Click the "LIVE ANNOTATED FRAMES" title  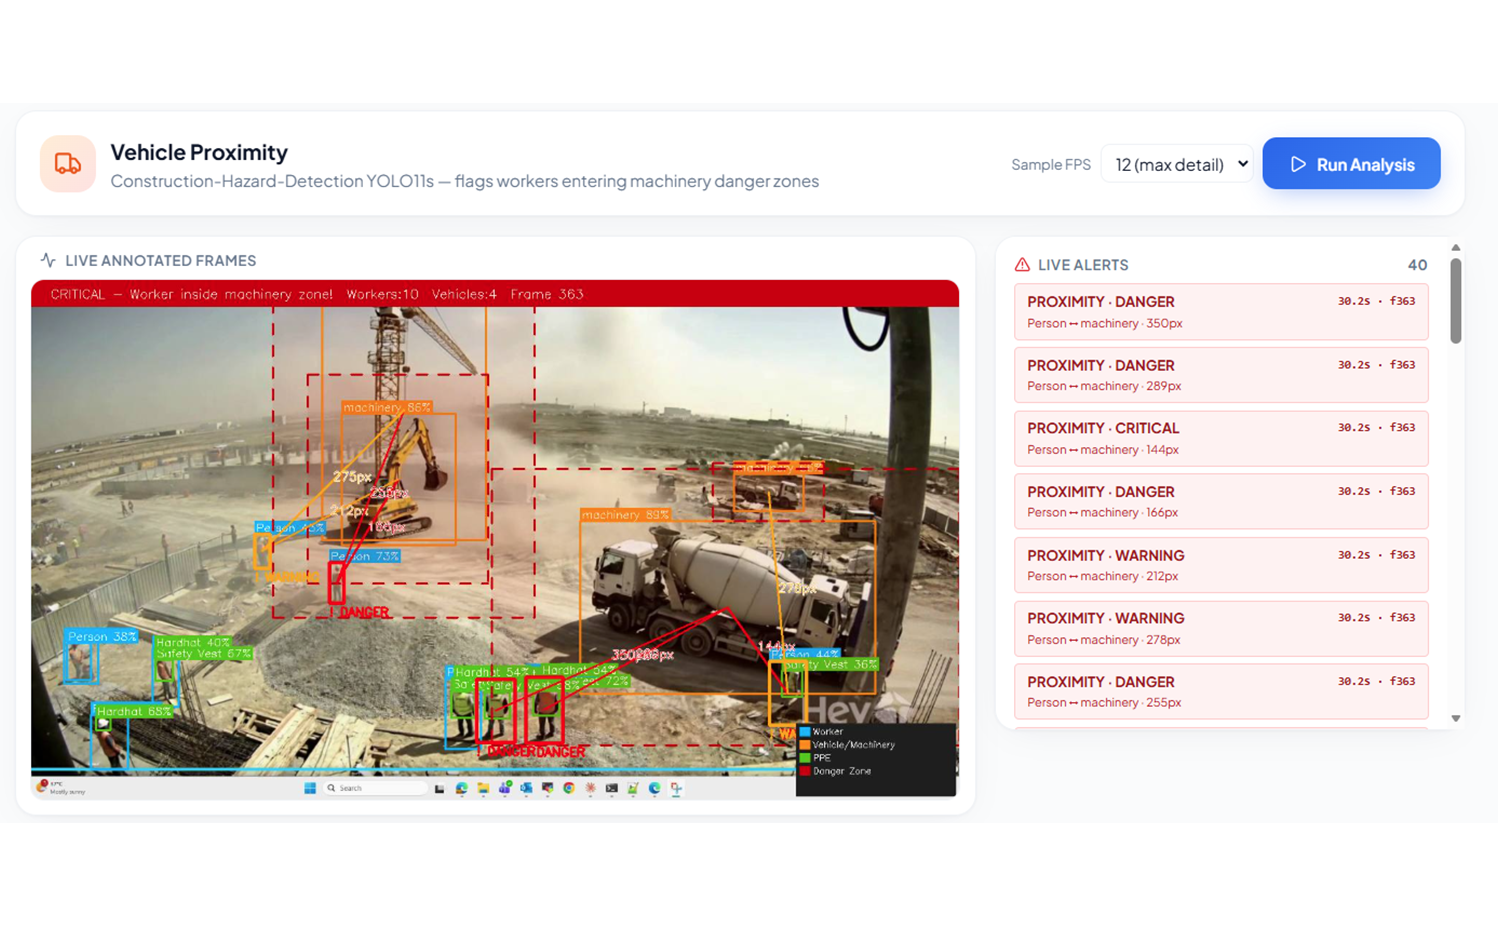click(x=160, y=260)
